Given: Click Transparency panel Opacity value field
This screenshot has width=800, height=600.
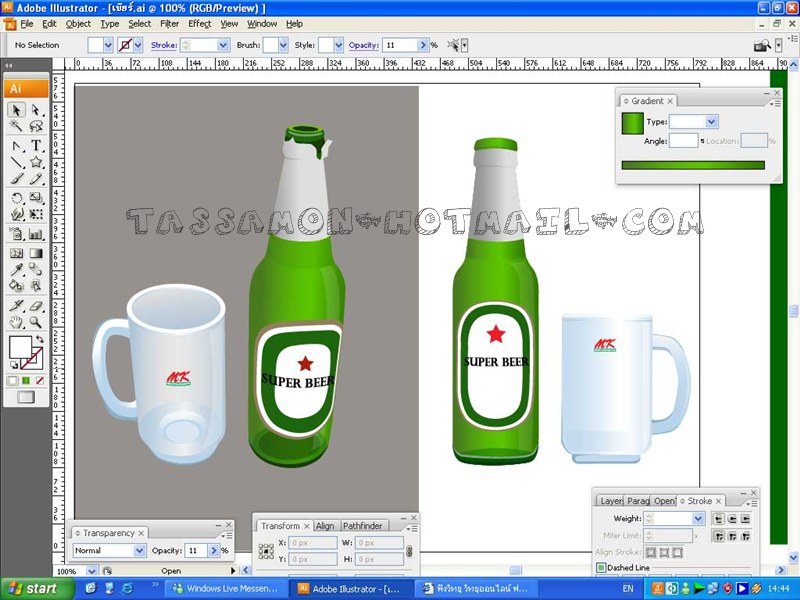Looking at the screenshot, I should [x=196, y=551].
